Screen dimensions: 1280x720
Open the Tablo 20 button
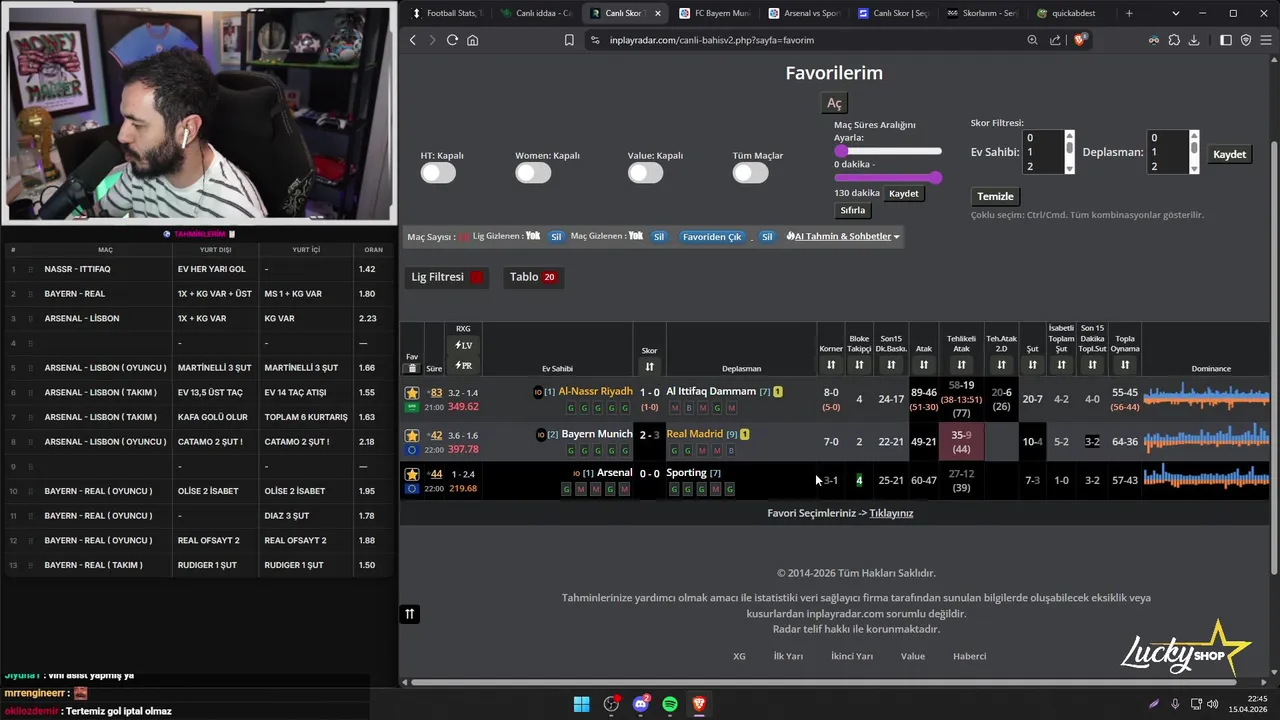coord(533,277)
